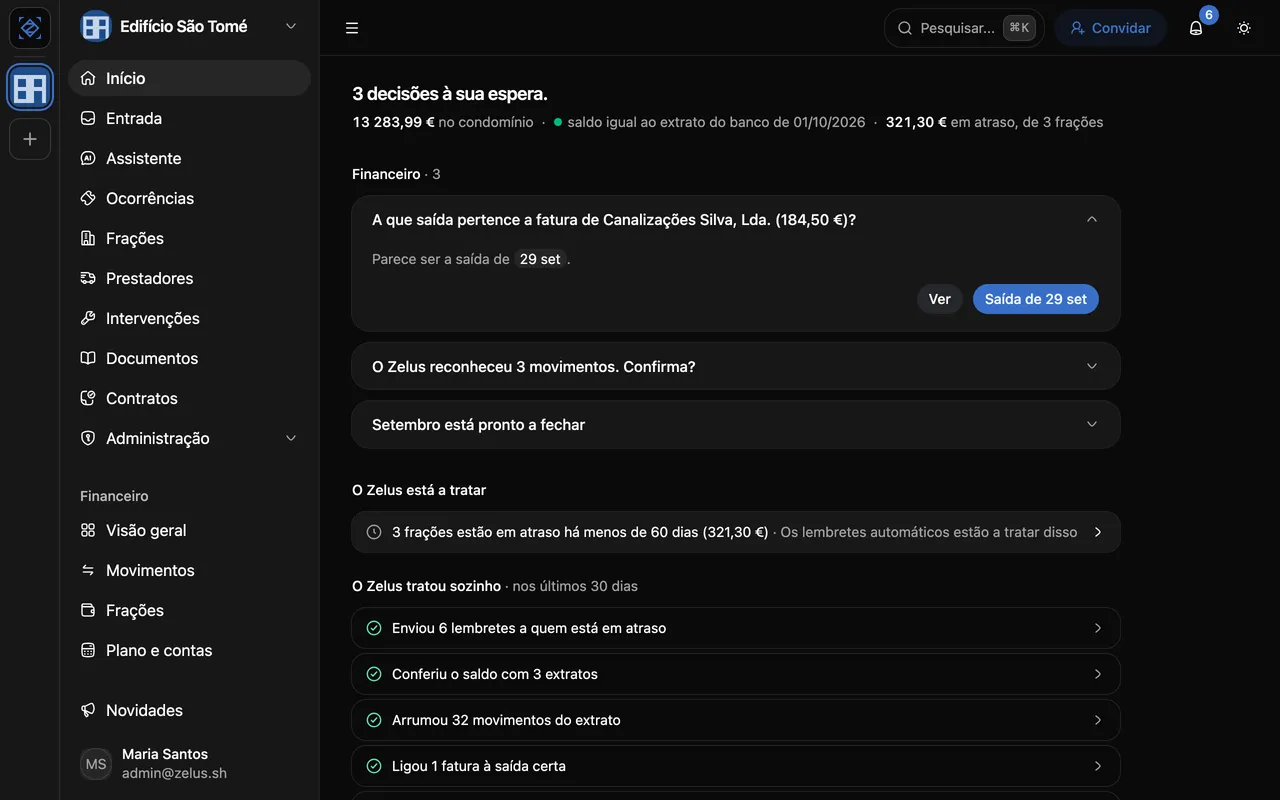Screen dimensions: 1280x800
Task: Go to Ocorrências in the sidebar
Action: point(189,198)
